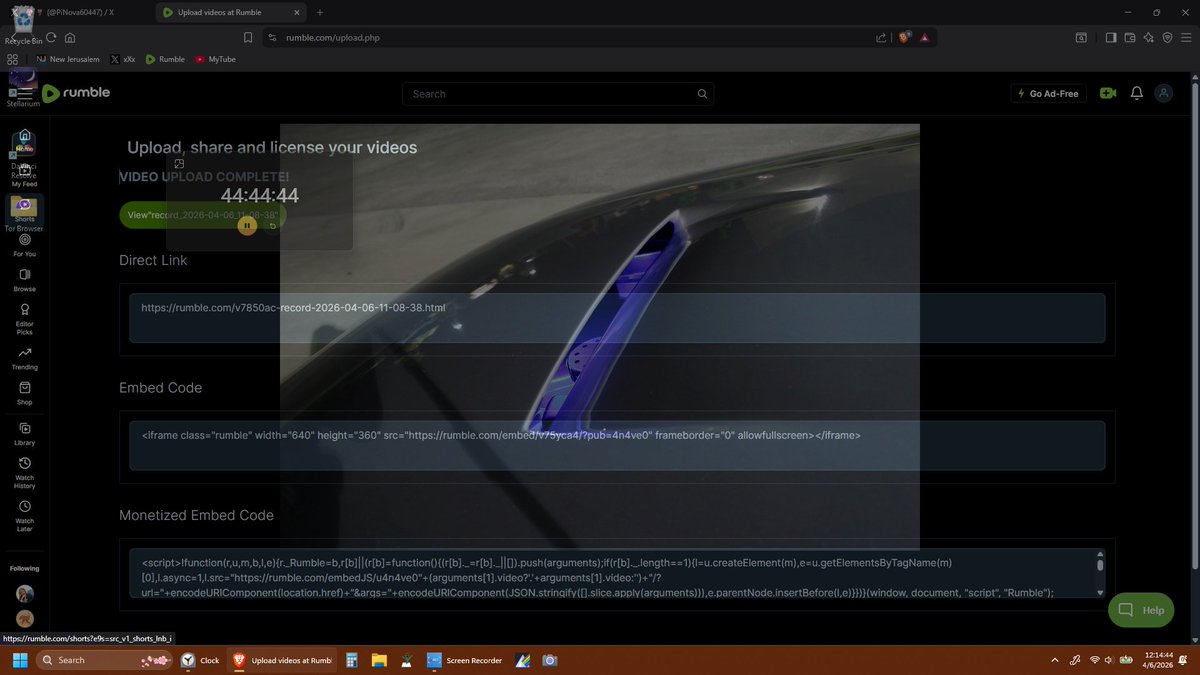Pause the screen recorder overlay

[247, 226]
